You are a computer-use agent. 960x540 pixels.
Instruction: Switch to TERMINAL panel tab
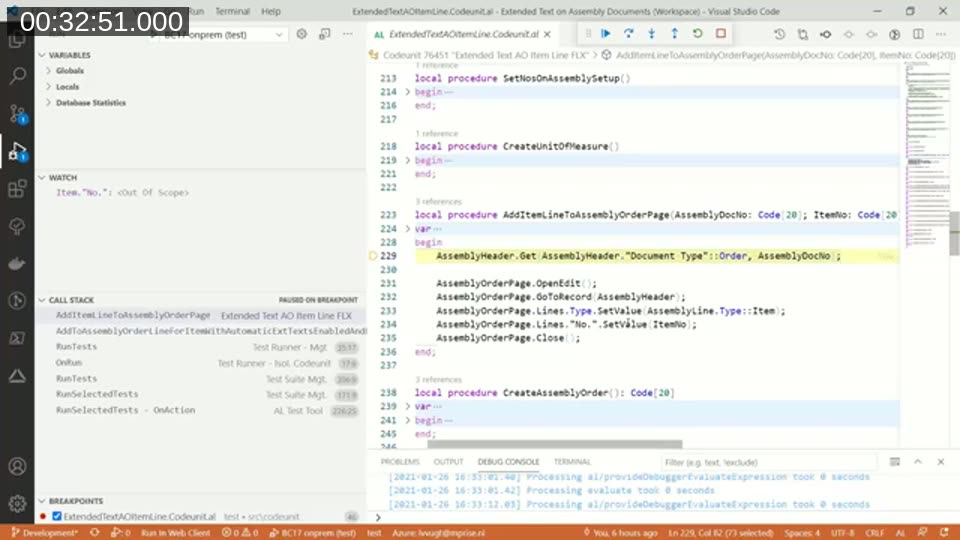coord(572,462)
